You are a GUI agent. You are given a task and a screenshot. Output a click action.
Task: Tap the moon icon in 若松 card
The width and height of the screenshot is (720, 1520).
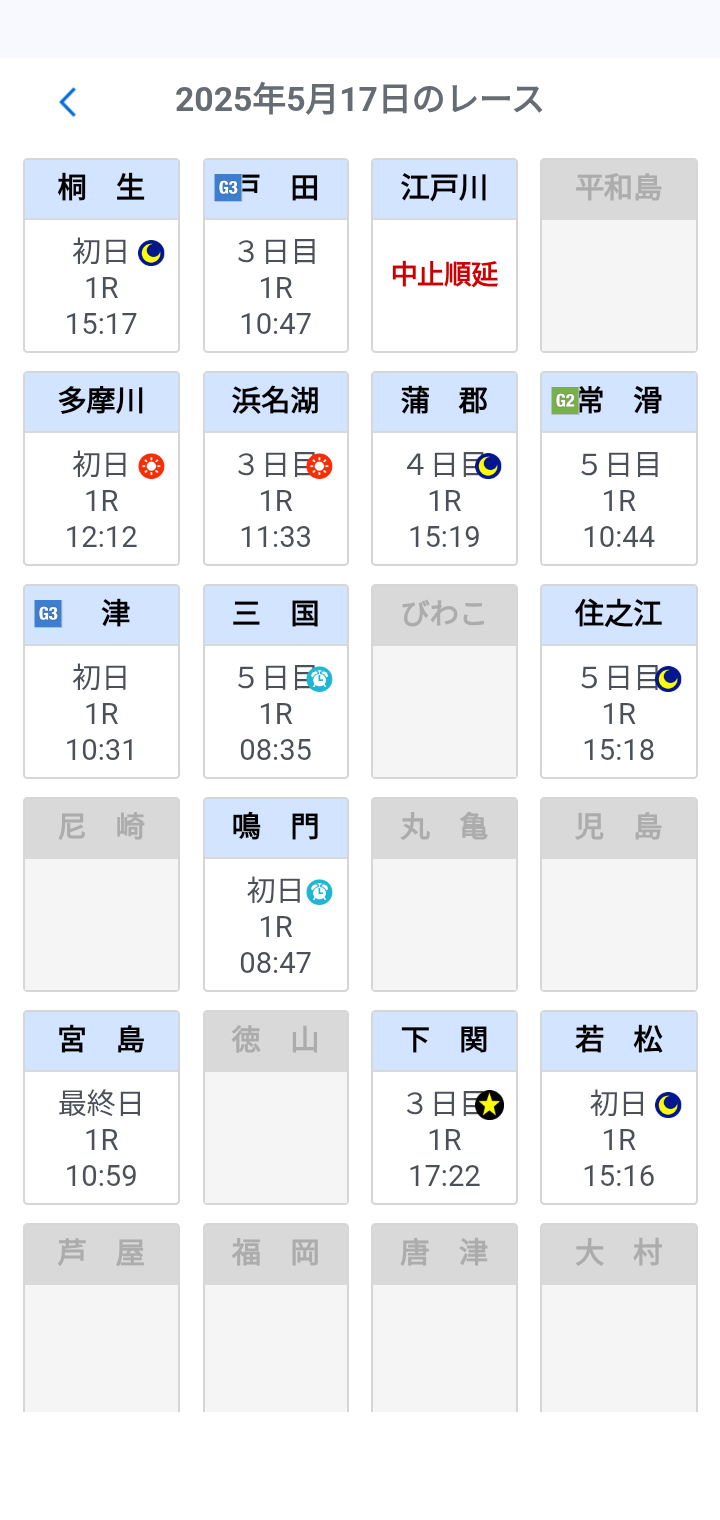pos(668,1105)
